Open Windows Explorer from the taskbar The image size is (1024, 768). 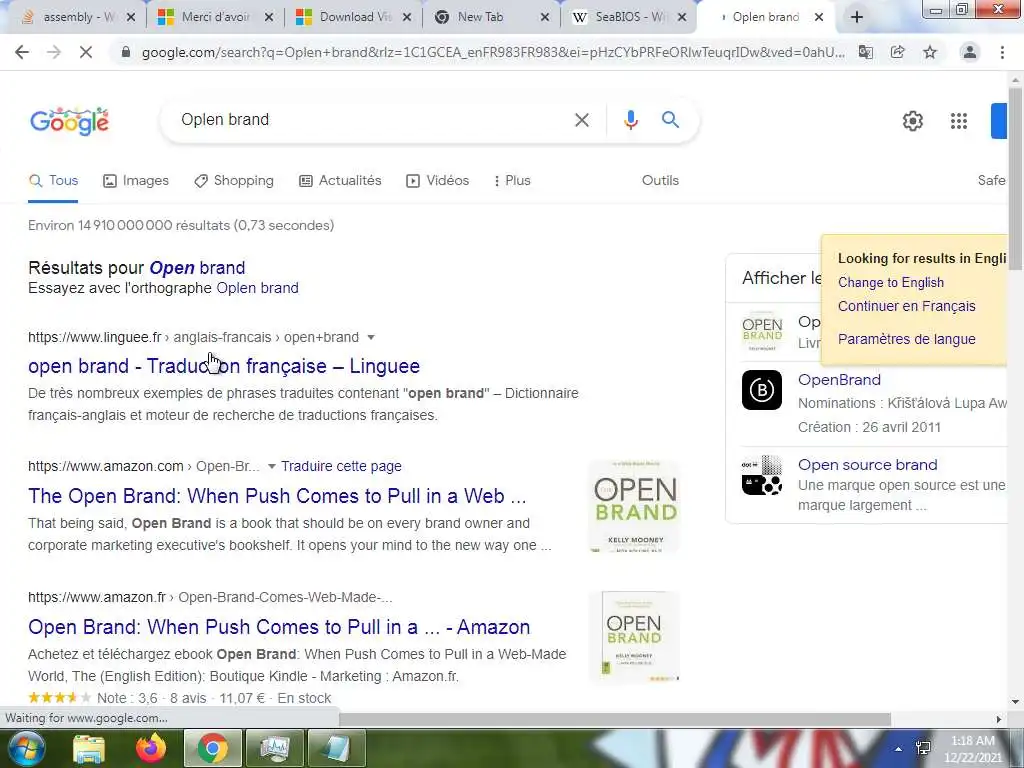(x=89, y=748)
